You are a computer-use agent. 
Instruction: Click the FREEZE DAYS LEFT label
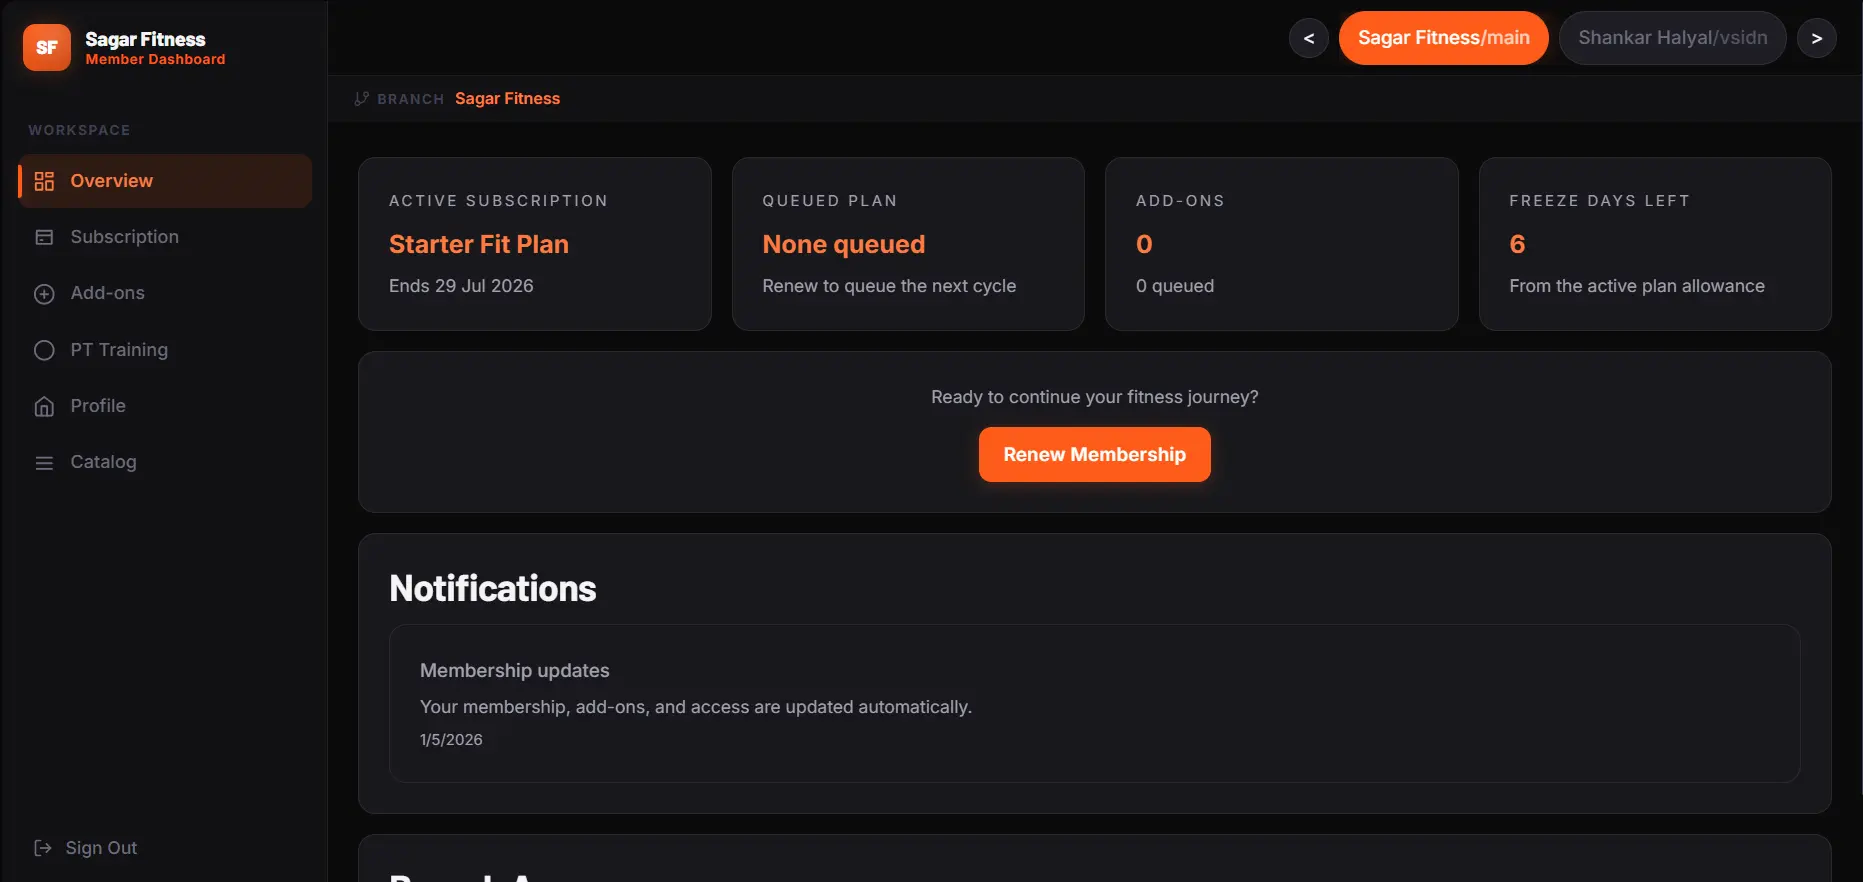1599,201
